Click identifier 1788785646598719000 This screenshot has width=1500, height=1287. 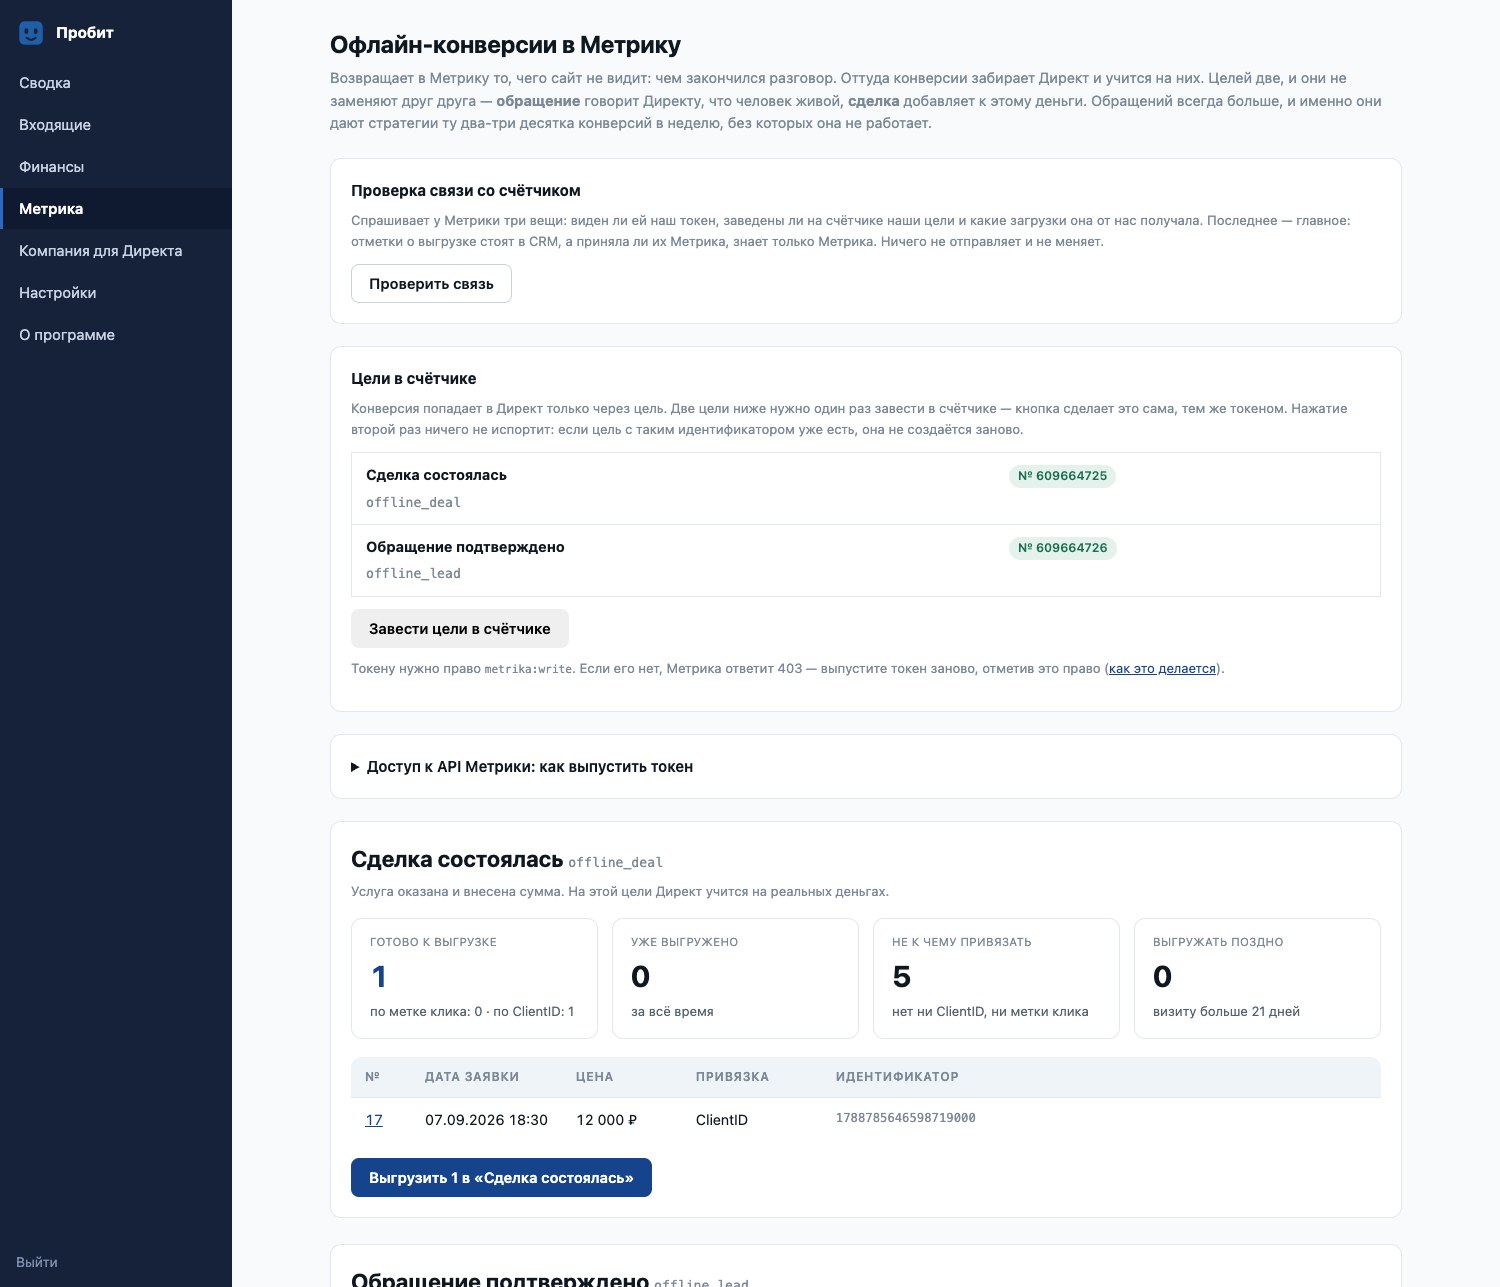(x=905, y=1118)
